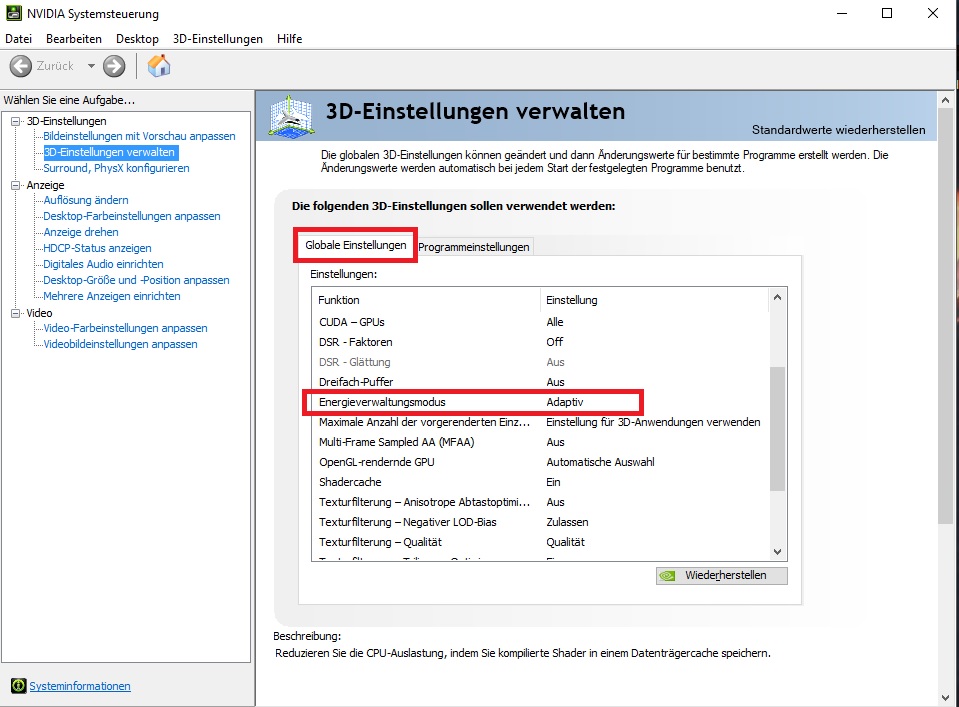Open the back history dropdown arrow
The height and width of the screenshot is (707, 959).
[91, 66]
